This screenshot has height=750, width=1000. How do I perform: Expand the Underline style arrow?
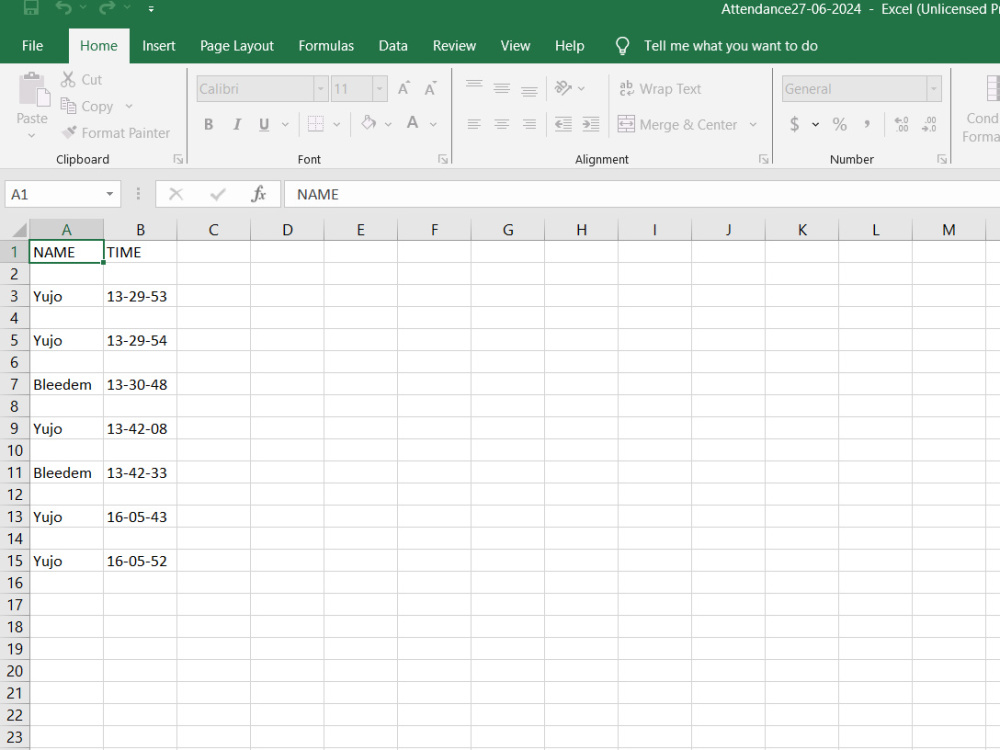point(285,124)
